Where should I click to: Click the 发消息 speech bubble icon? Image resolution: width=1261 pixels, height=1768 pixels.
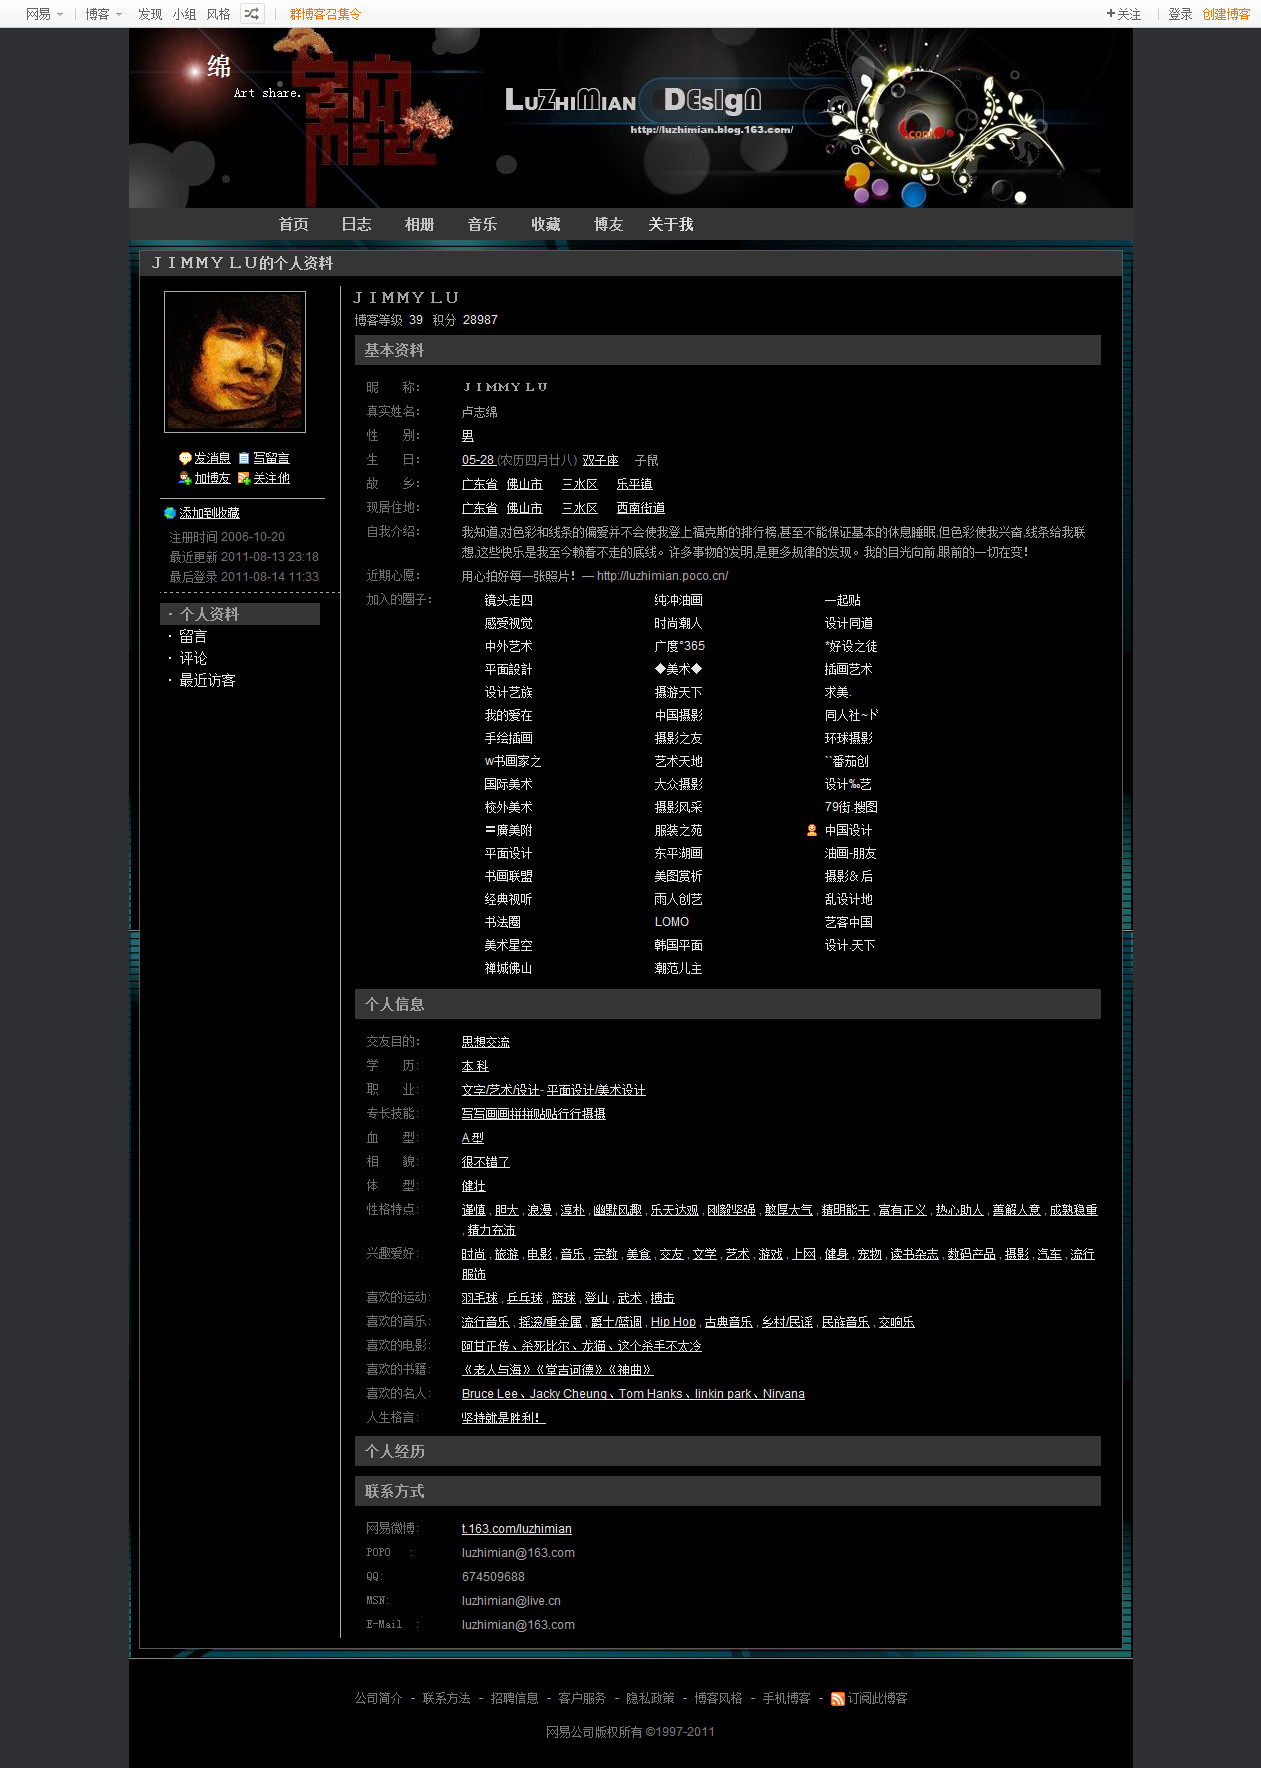click(x=185, y=458)
